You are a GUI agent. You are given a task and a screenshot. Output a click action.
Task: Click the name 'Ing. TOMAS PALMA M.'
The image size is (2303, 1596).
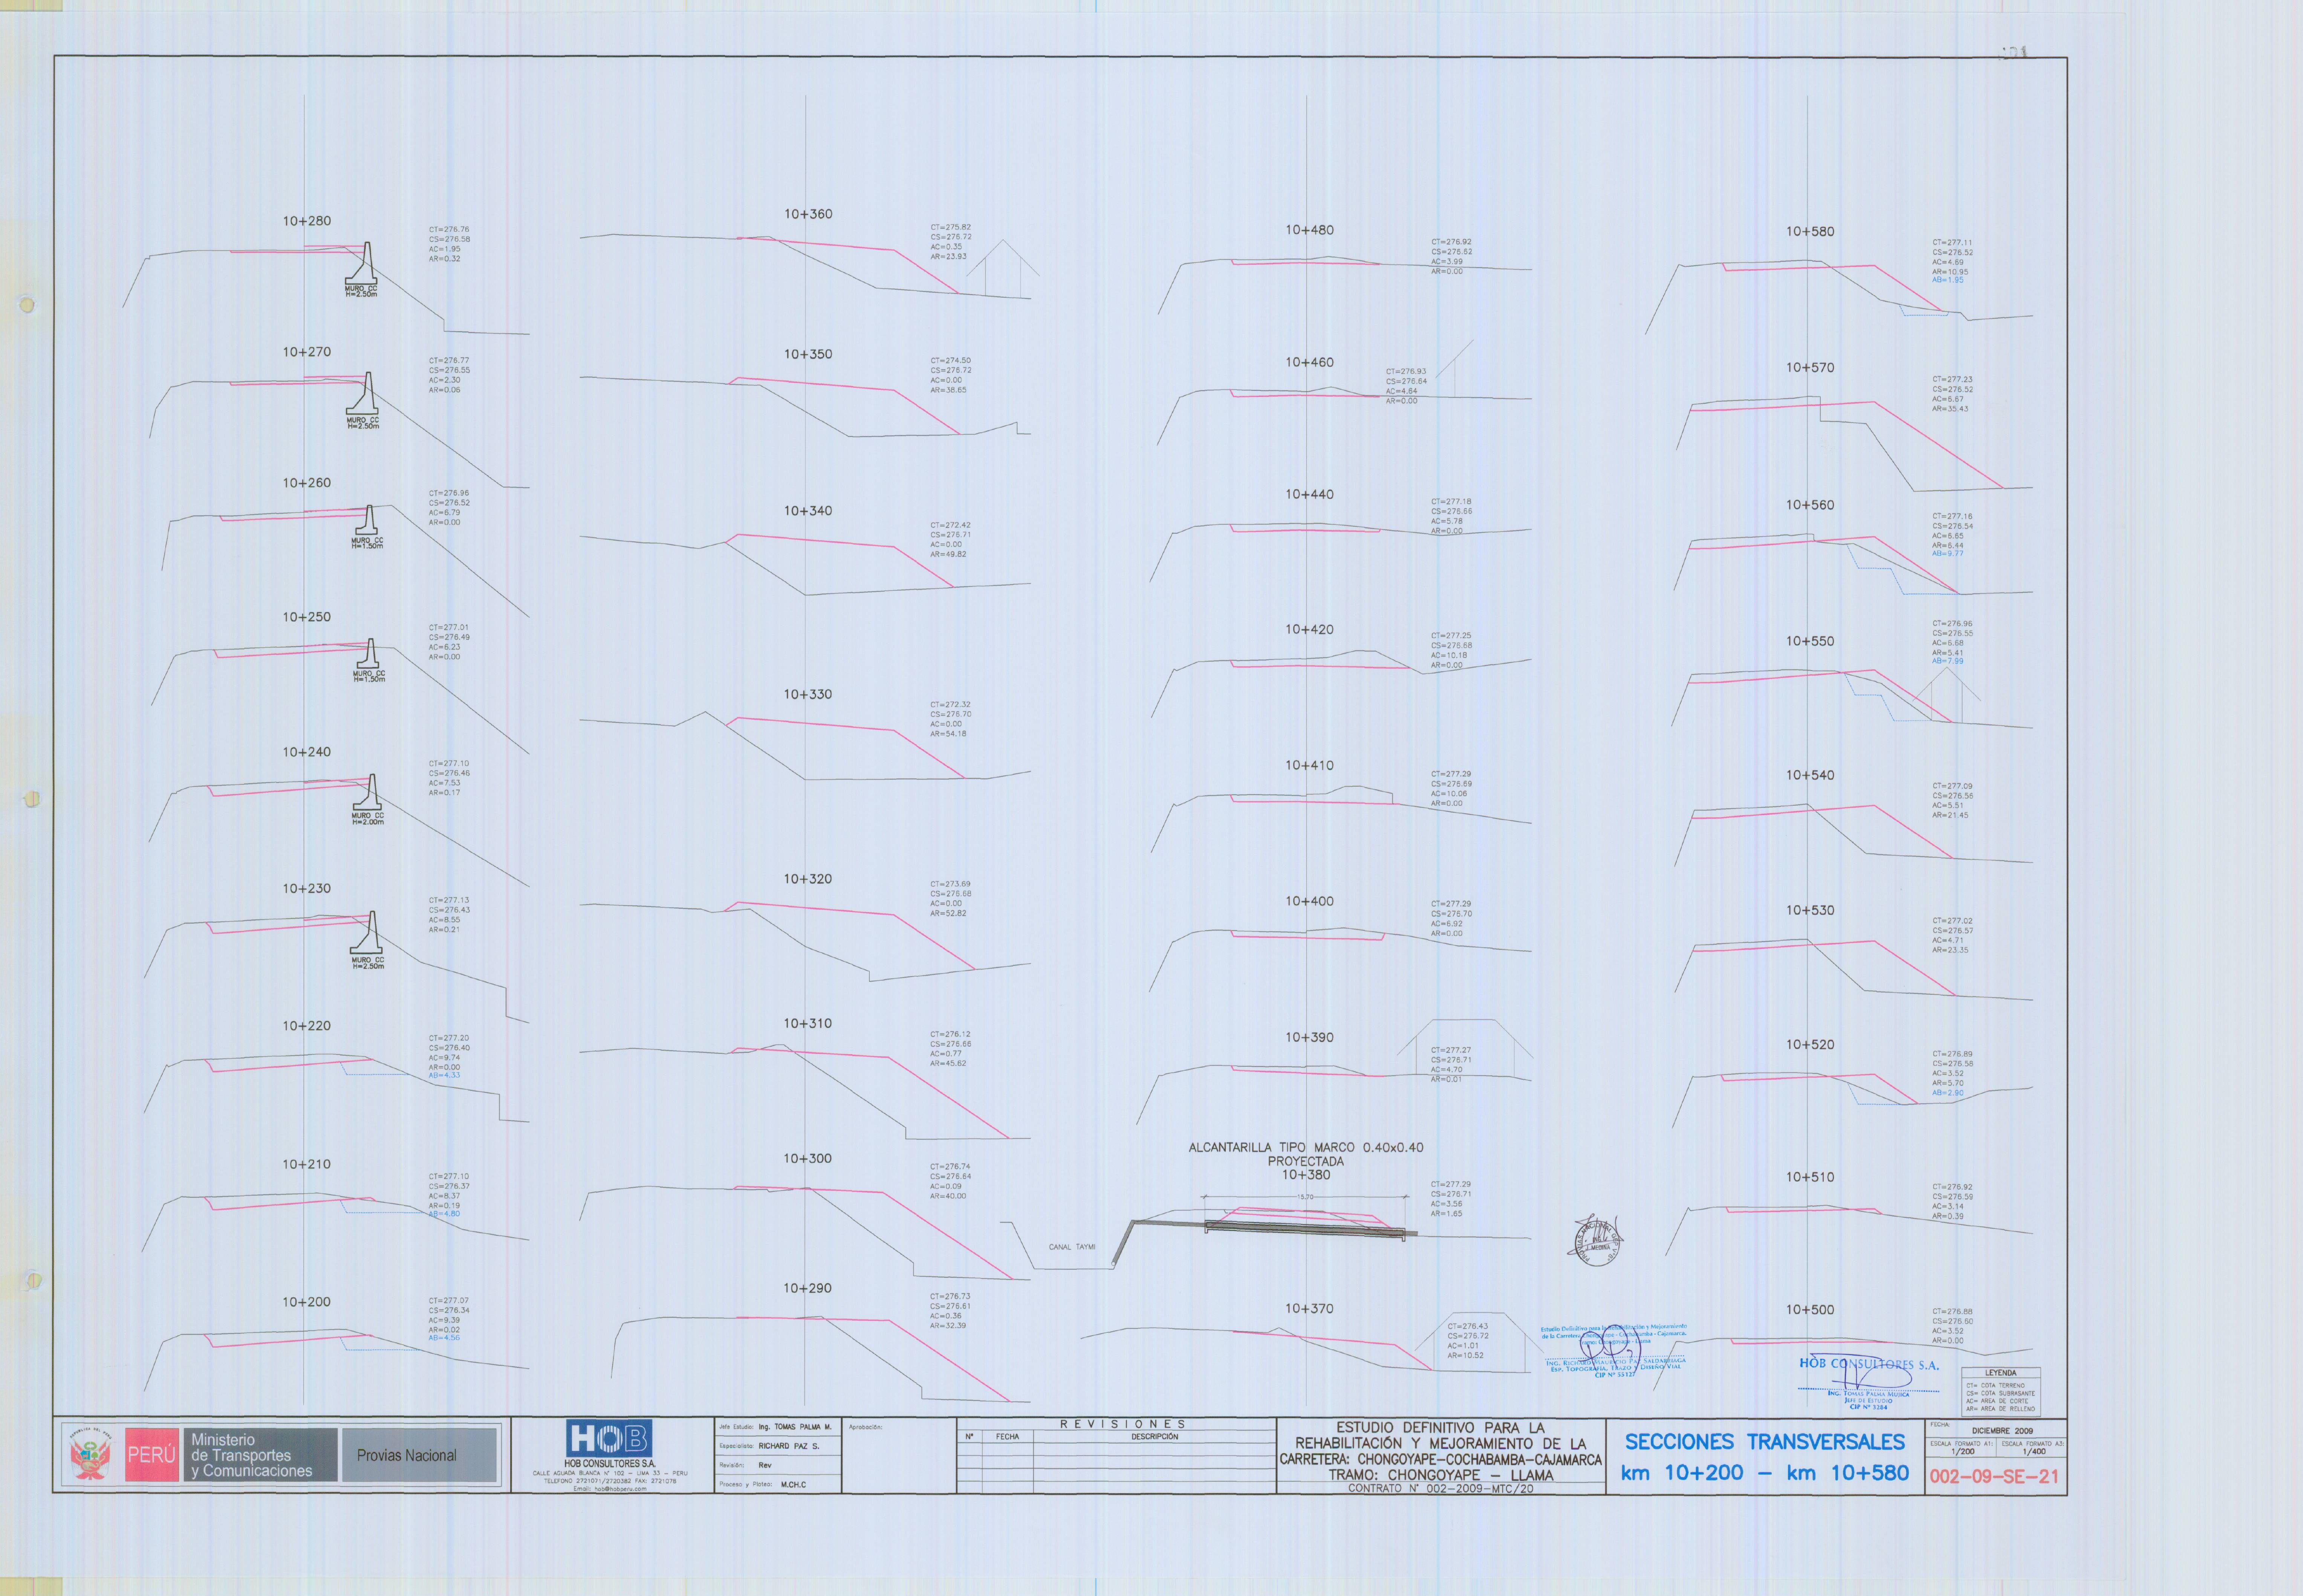pyautogui.click(x=795, y=1427)
